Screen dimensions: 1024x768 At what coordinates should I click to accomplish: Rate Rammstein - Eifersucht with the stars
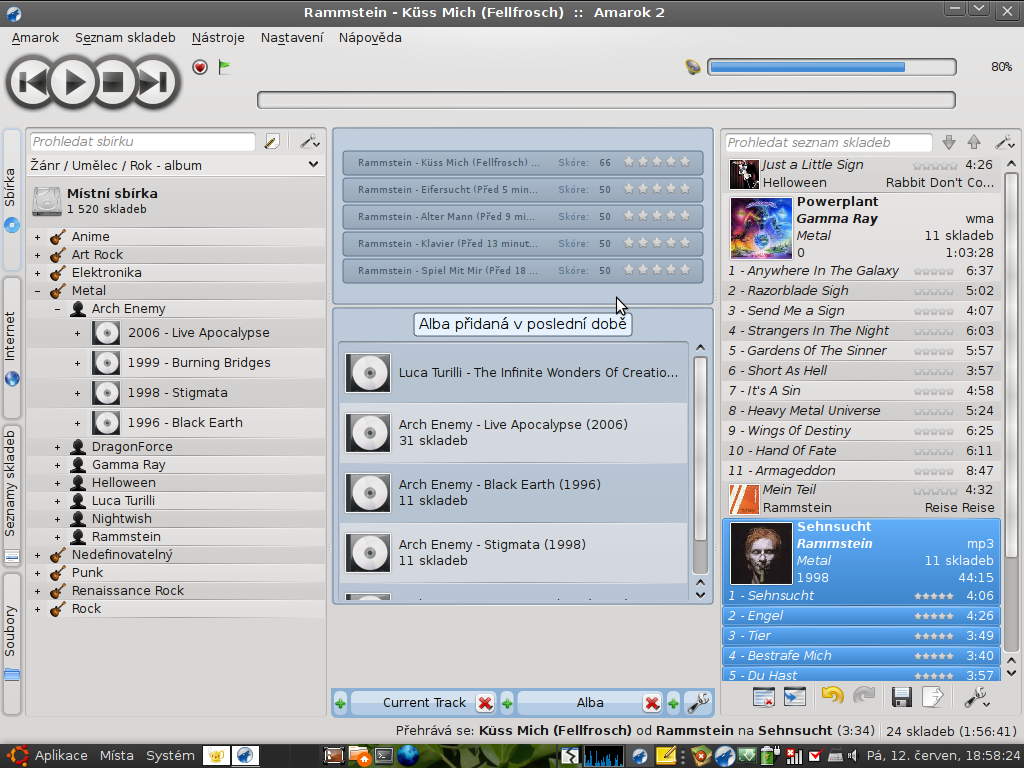pyautogui.click(x=656, y=189)
